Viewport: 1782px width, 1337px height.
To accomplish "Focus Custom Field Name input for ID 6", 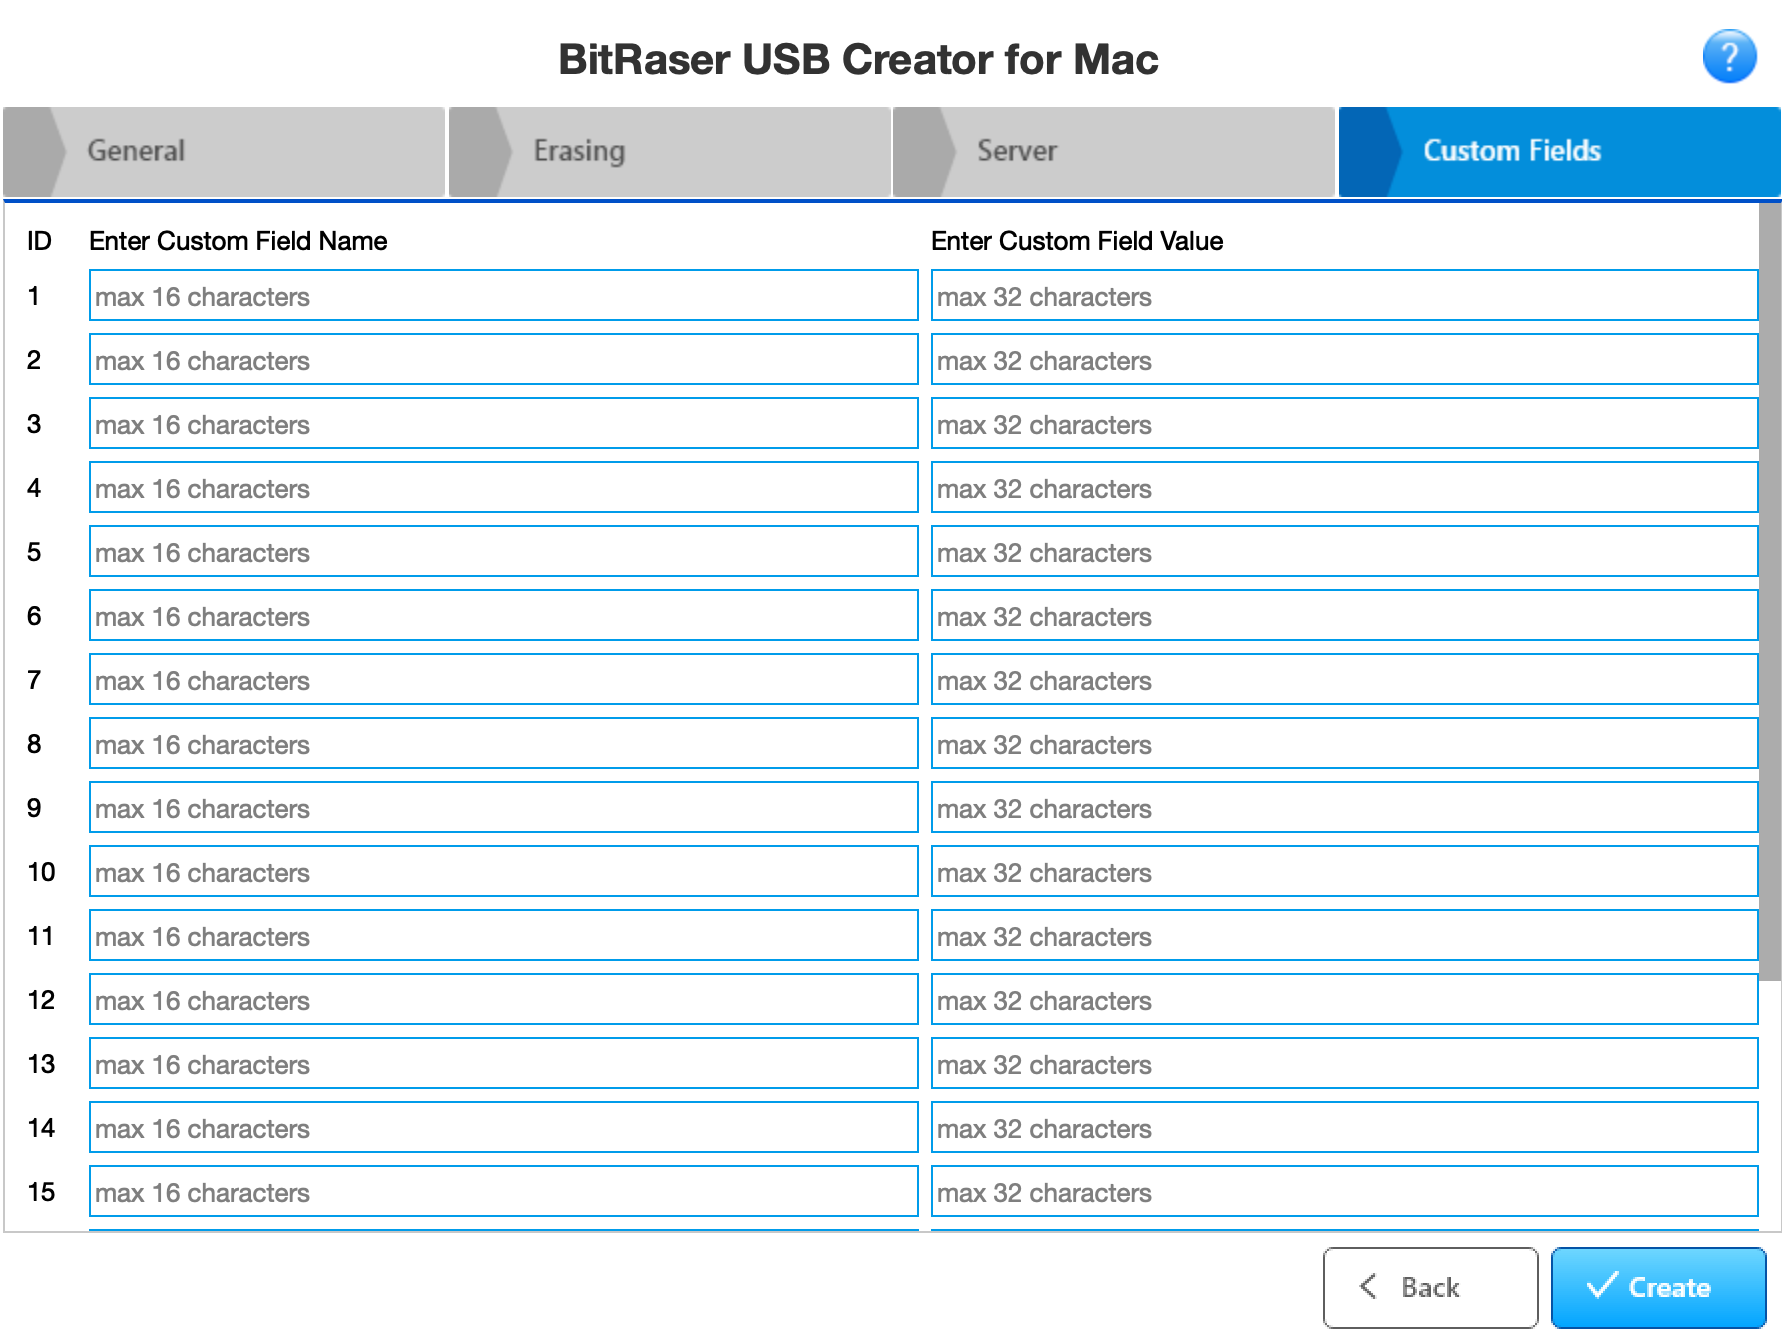I will [x=503, y=615].
